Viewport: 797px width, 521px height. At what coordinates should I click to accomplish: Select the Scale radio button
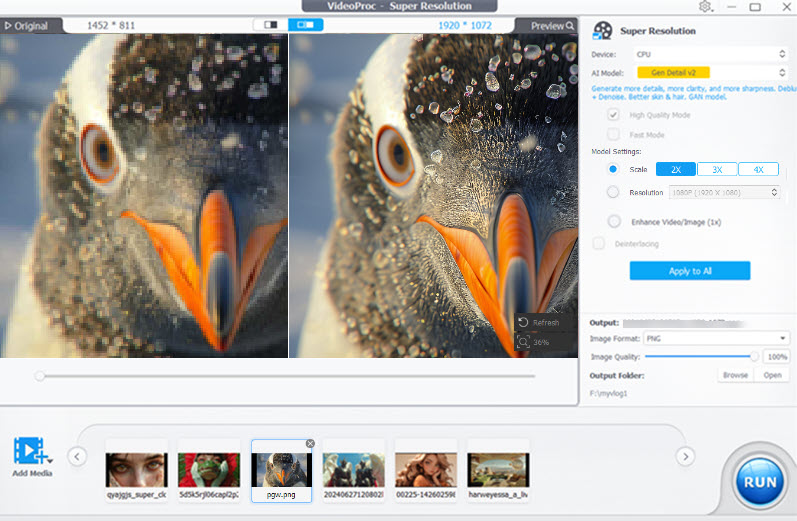tap(613, 169)
